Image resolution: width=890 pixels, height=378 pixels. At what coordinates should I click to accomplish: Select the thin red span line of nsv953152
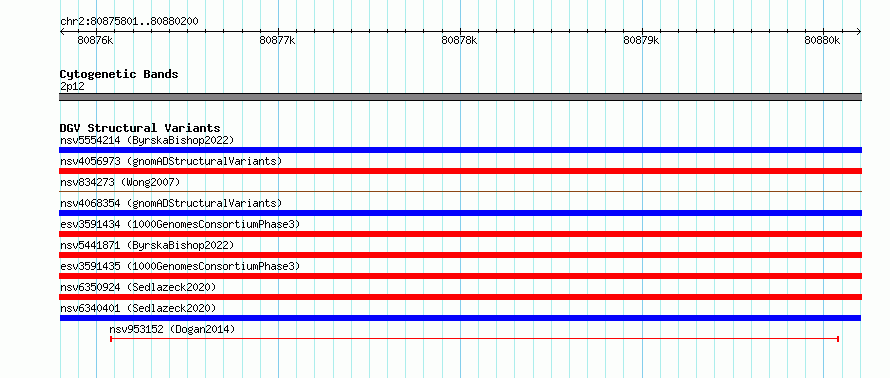(x=475, y=339)
